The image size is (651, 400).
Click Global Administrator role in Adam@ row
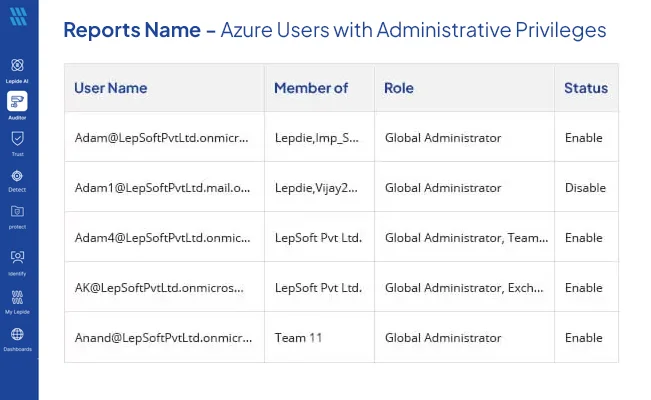[464, 137]
